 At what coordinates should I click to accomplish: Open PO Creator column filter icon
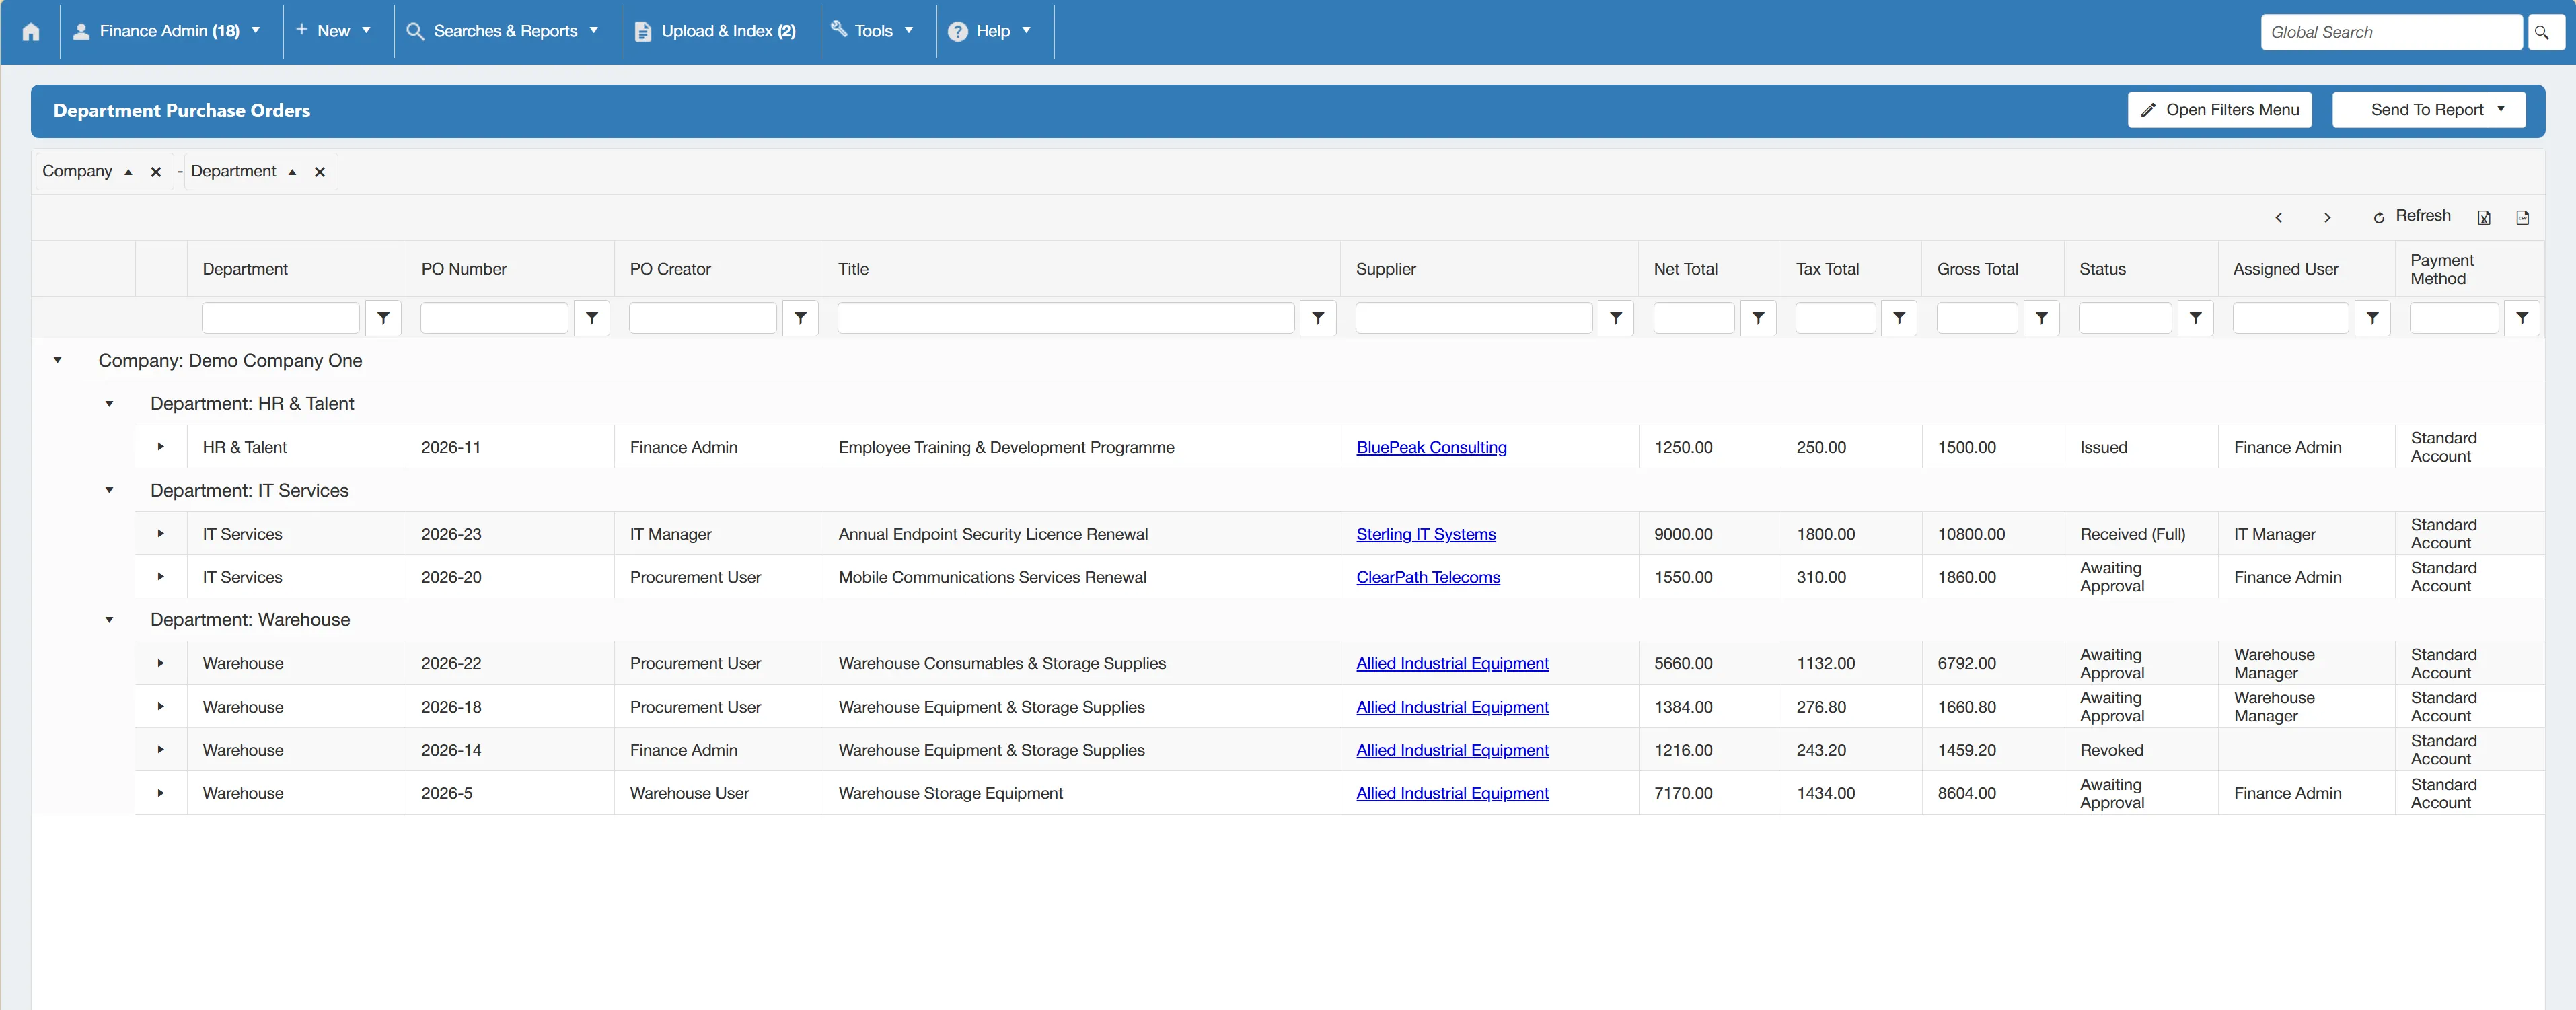click(x=800, y=318)
